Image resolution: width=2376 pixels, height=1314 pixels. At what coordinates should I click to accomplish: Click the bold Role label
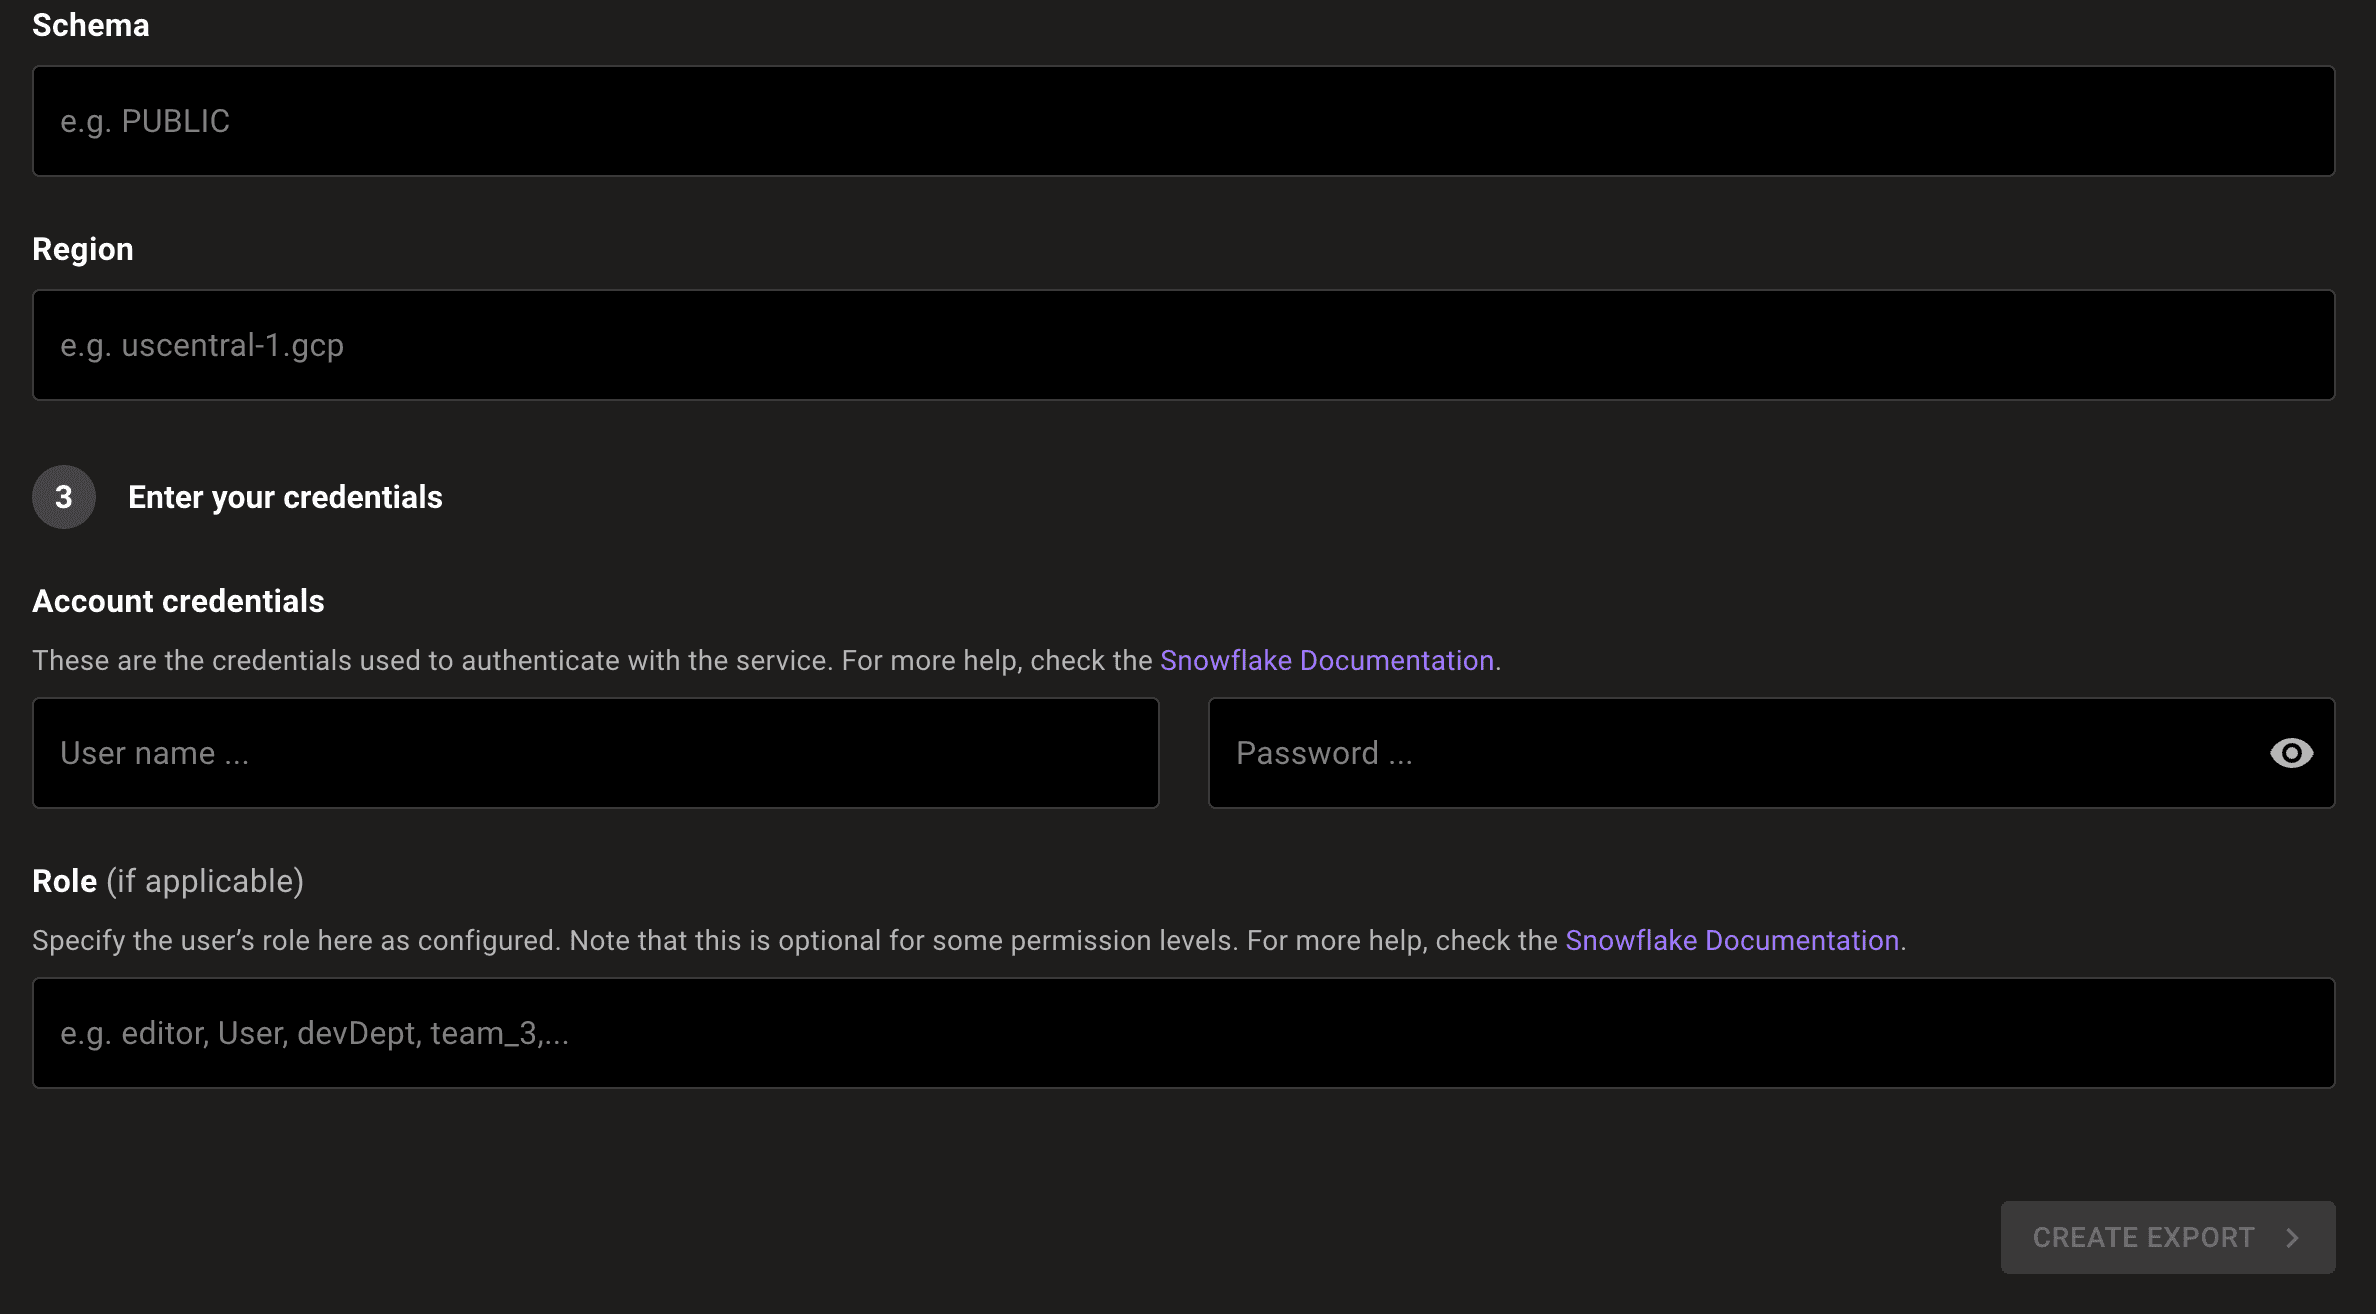click(x=64, y=881)
